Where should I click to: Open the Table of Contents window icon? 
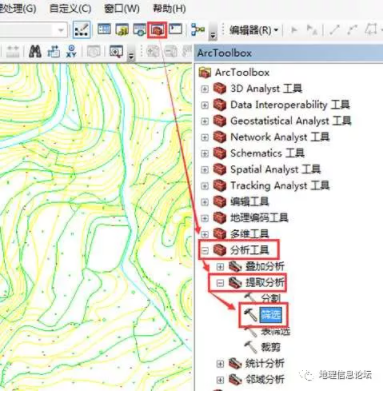pyautogui.click(x=104, y=29)
